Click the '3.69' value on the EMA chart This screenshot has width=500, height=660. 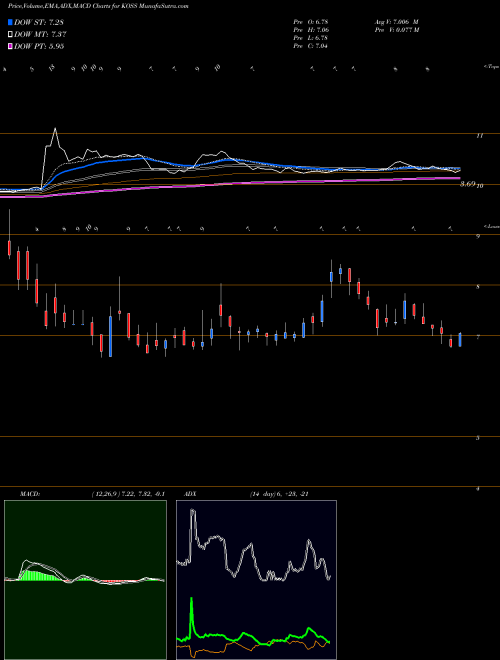click(468, 184)
